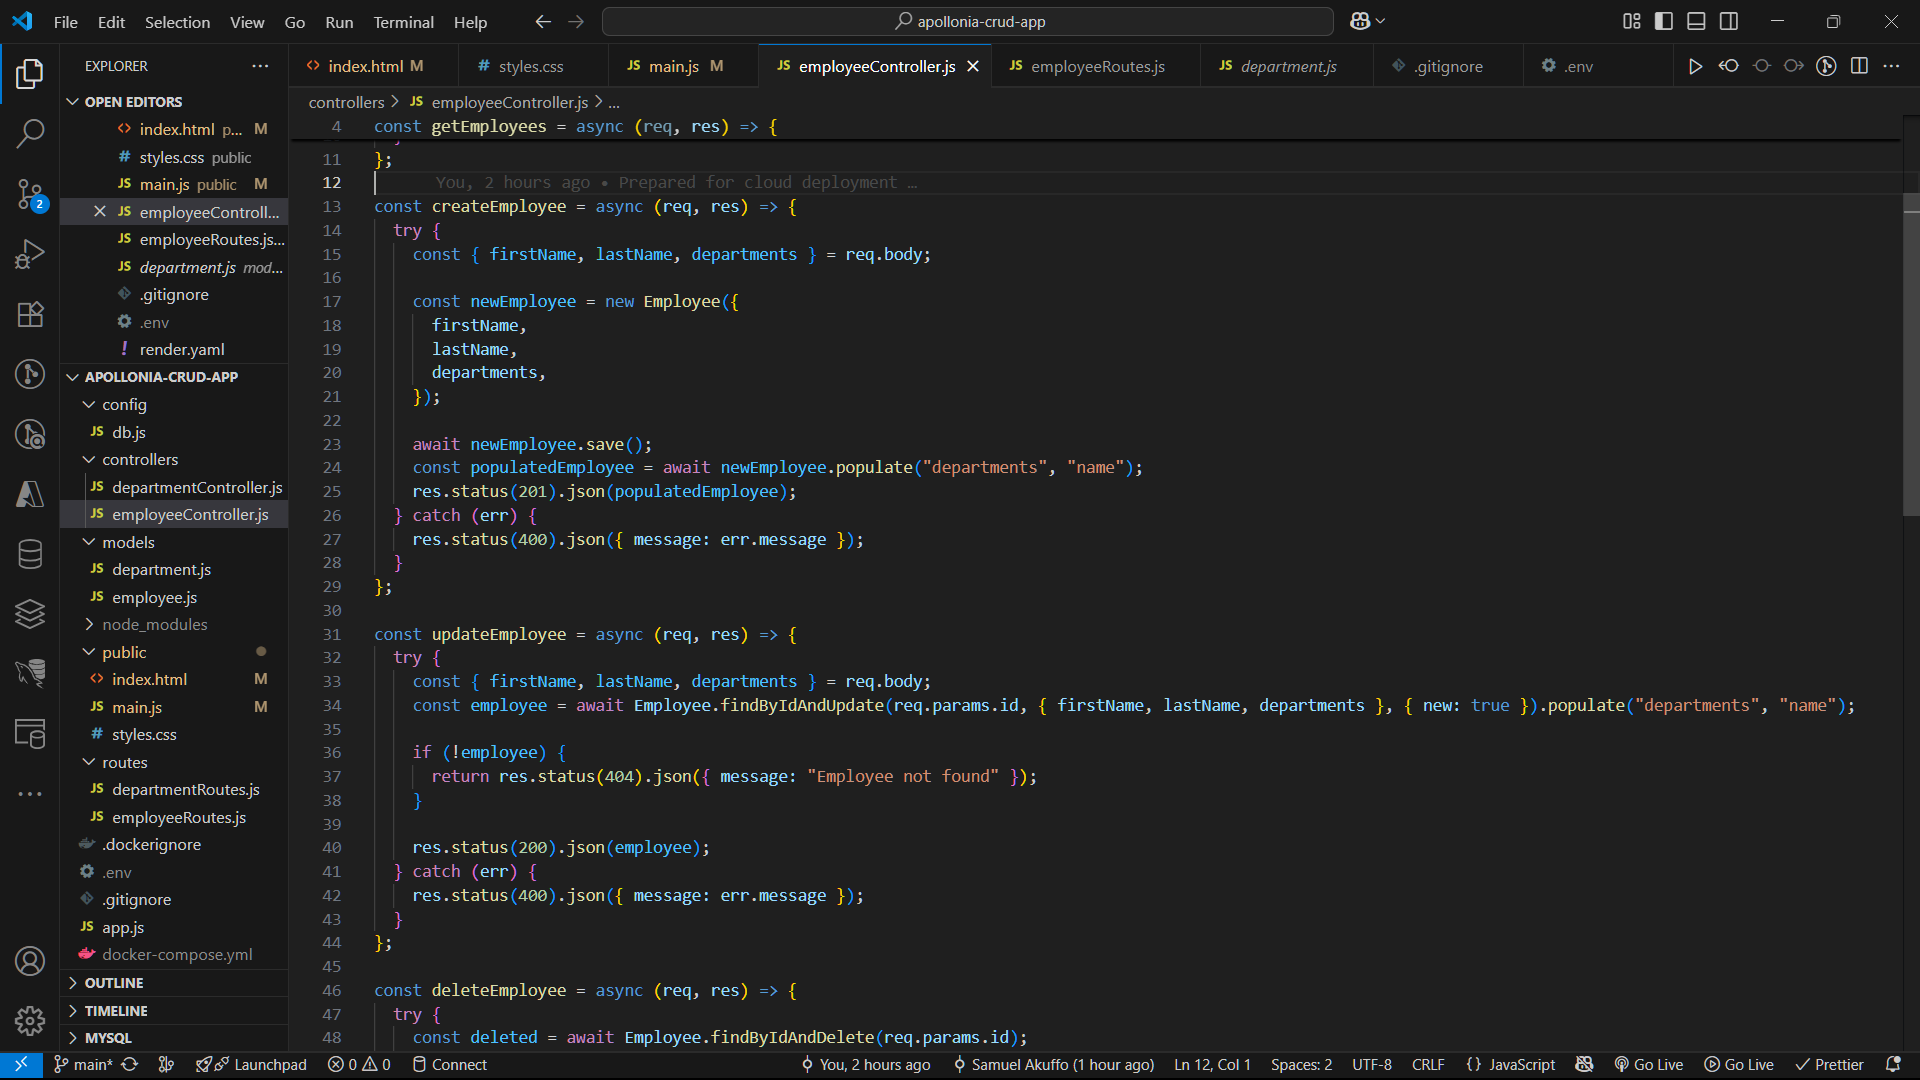Image resolution: width=1920 pixels, height=1080 pixels.
Task: Toggle the Secondary Side Bar
Action: pos(1729,21)
